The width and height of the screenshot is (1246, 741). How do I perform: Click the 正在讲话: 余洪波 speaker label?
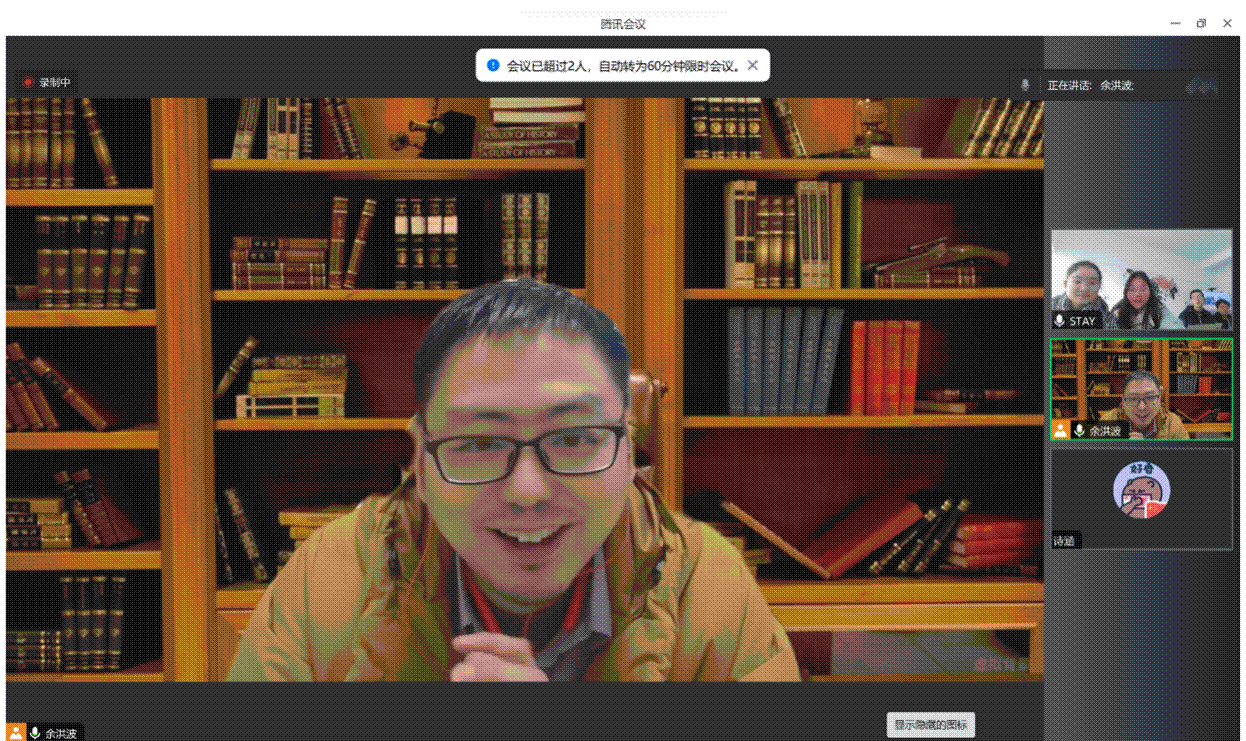(1090, 86)
